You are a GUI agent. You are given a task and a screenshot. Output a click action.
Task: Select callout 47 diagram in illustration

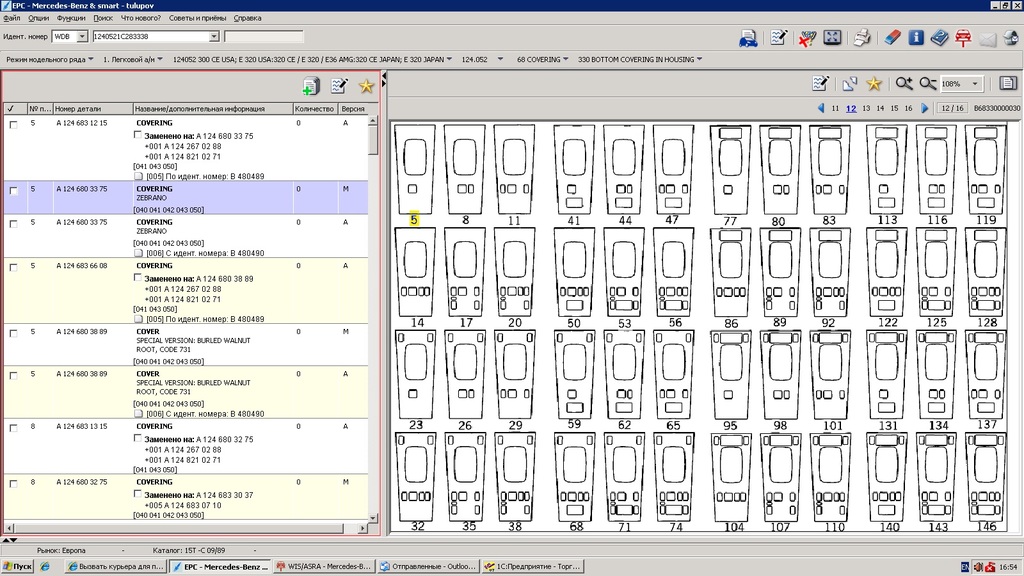673,170
